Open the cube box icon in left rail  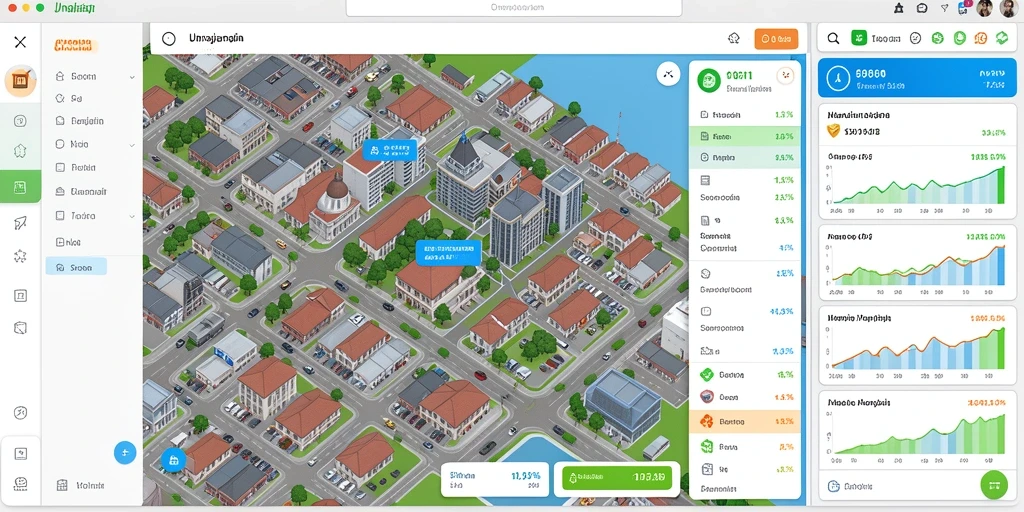coord(20,327)
